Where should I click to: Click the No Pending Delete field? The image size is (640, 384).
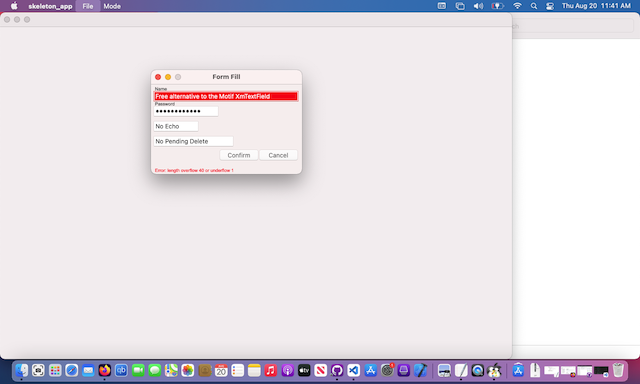click(x=193, y=141)
